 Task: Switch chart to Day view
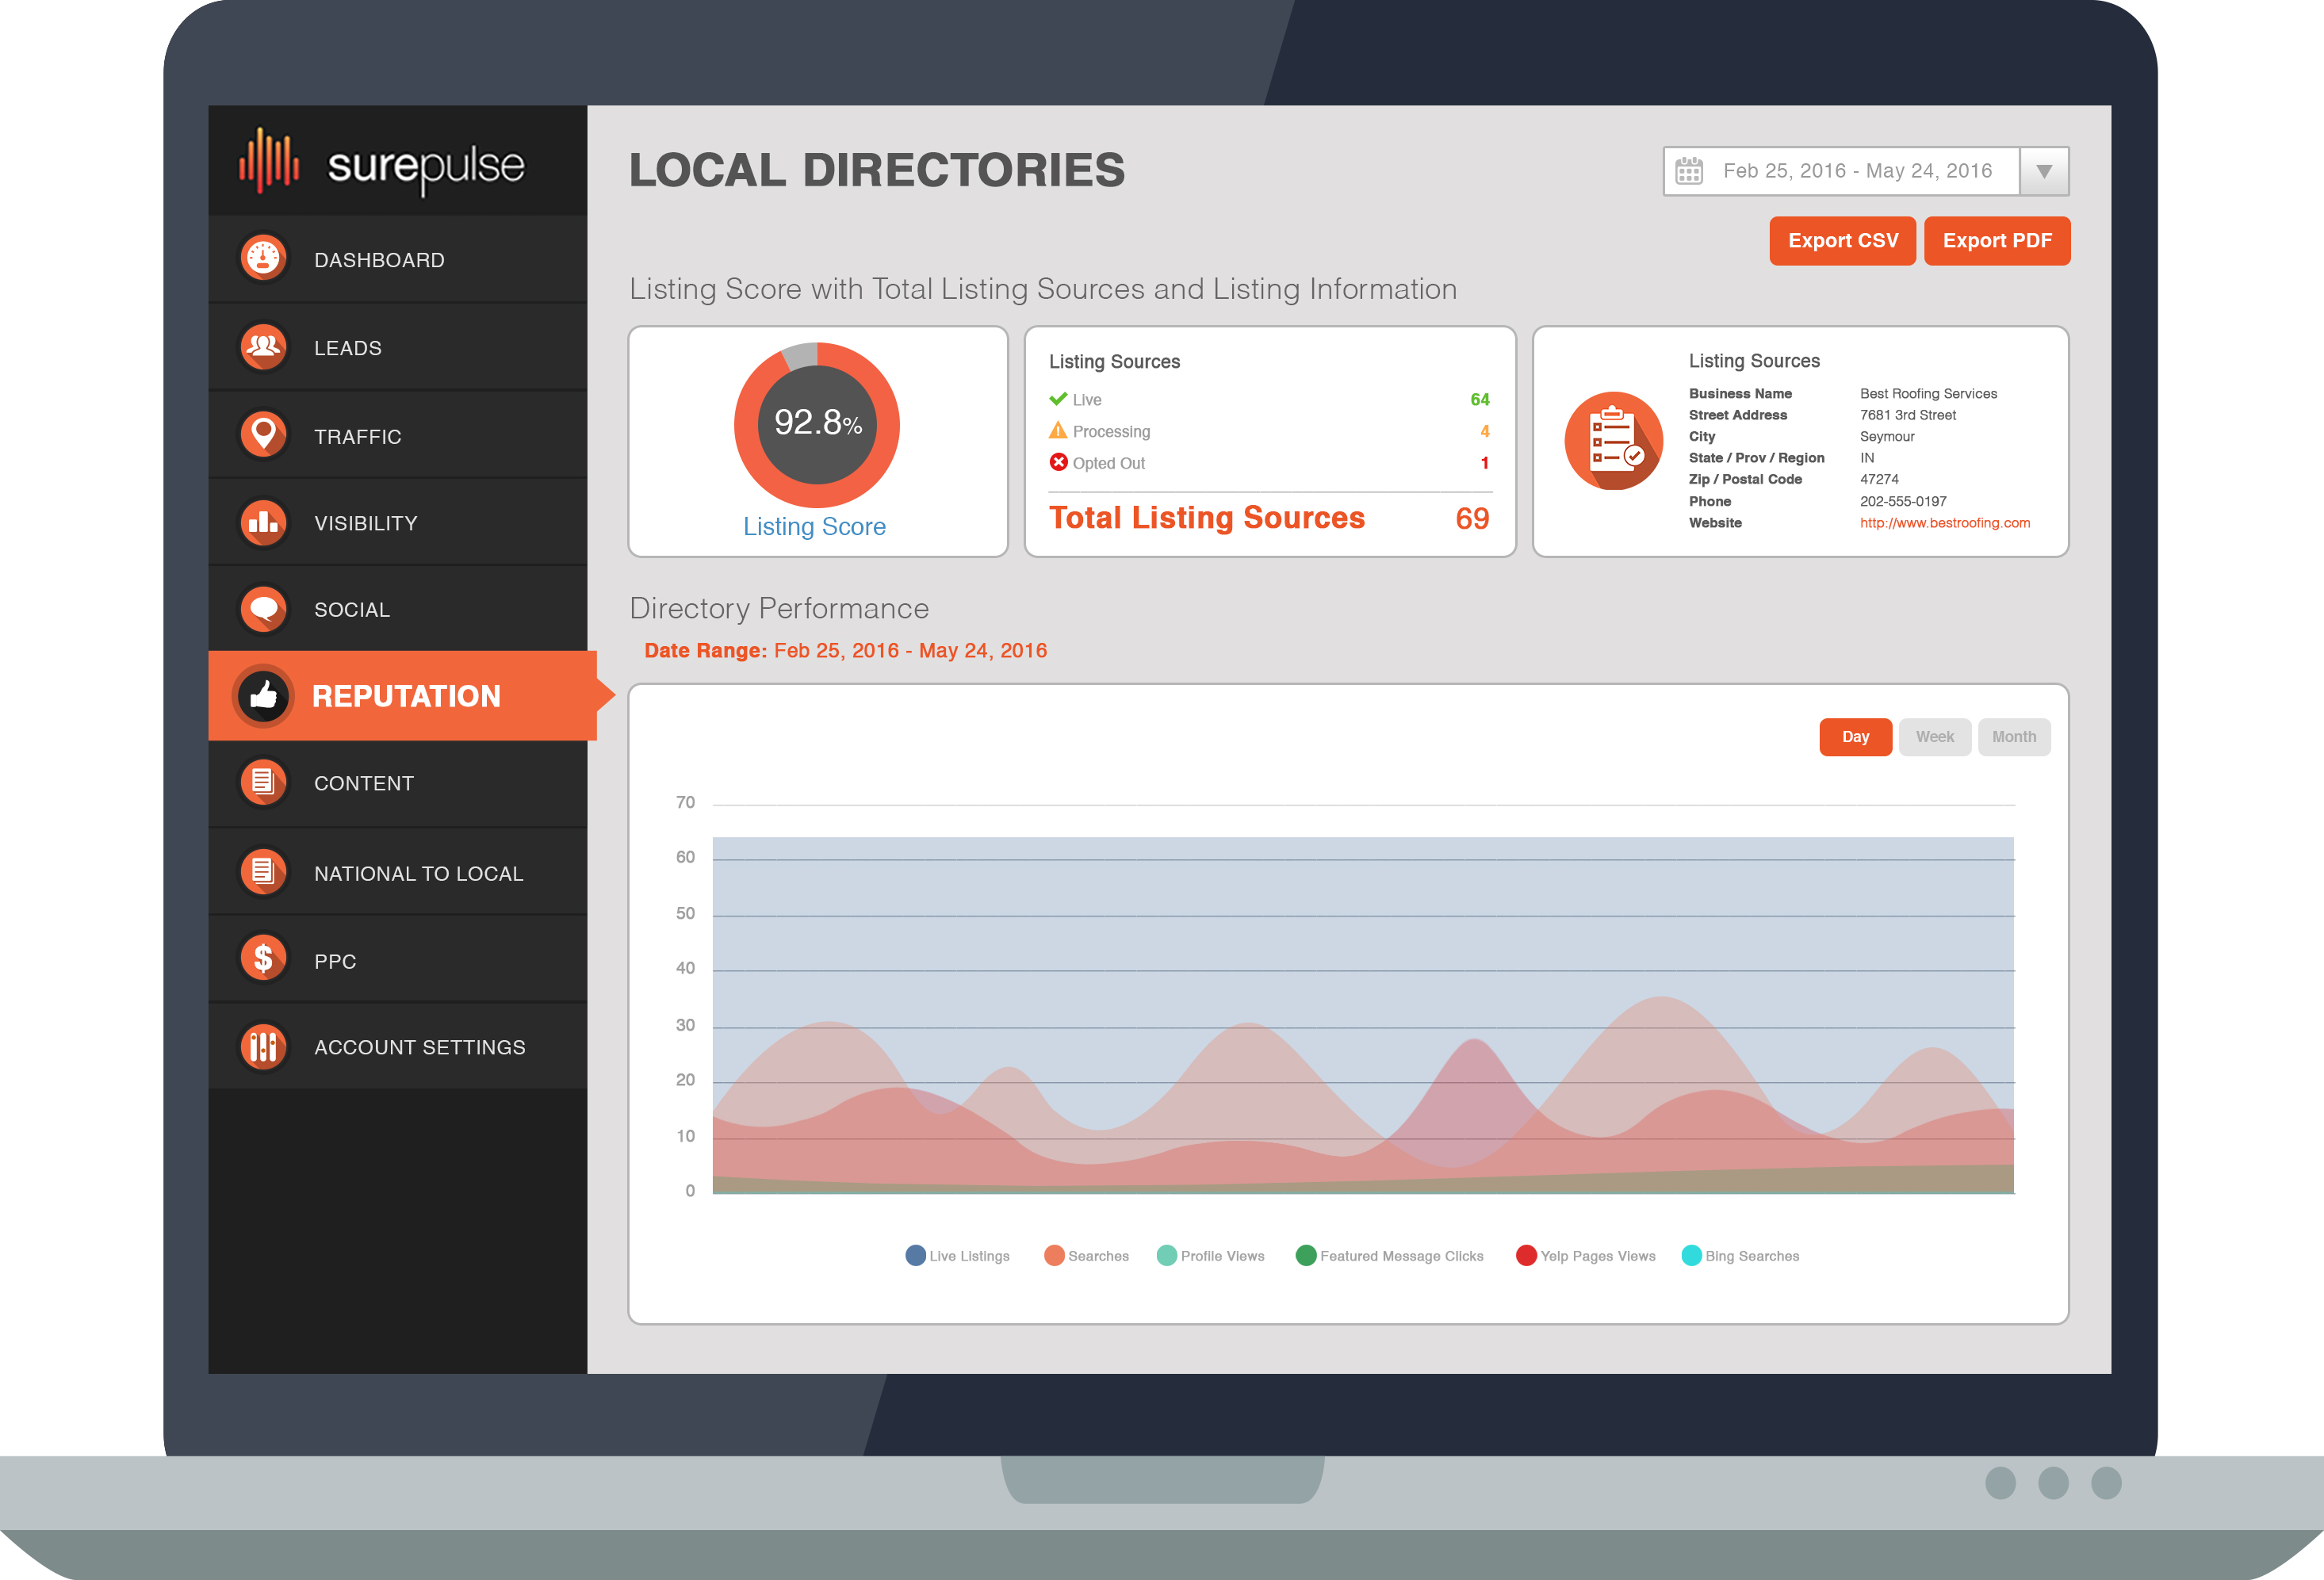tap(1855, 737)
